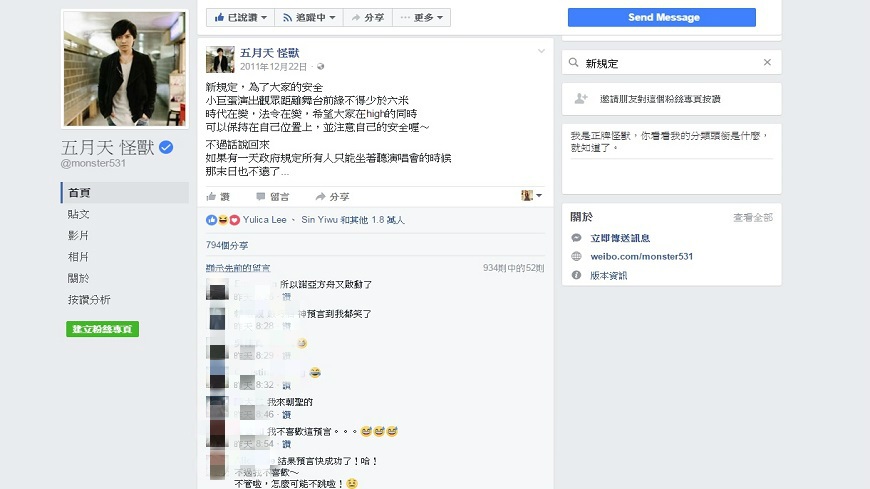Click the info icon next to 版本資訊
The width and height of the screenshot is (870, 489).
coord(576,275)
